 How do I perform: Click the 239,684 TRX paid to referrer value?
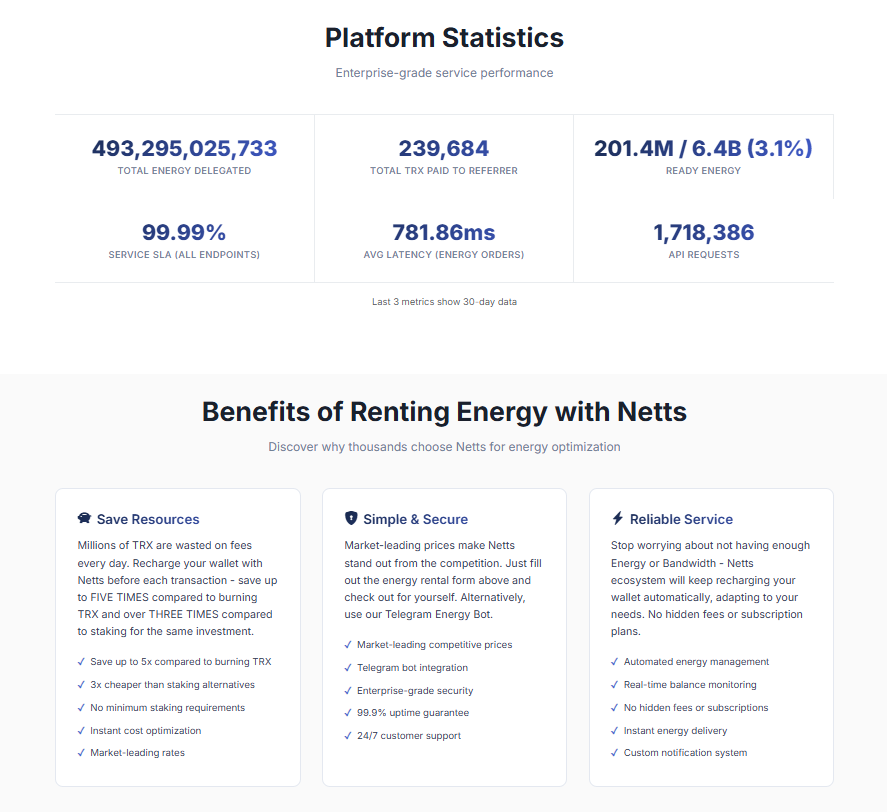point(444,149)
